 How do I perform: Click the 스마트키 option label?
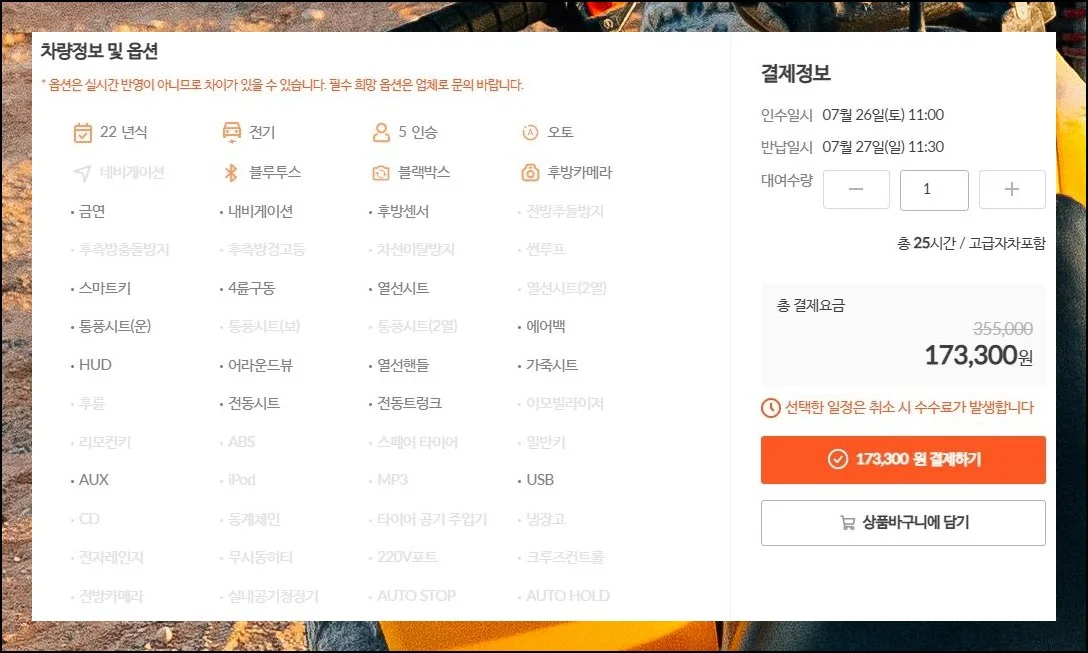pos(105,289)
